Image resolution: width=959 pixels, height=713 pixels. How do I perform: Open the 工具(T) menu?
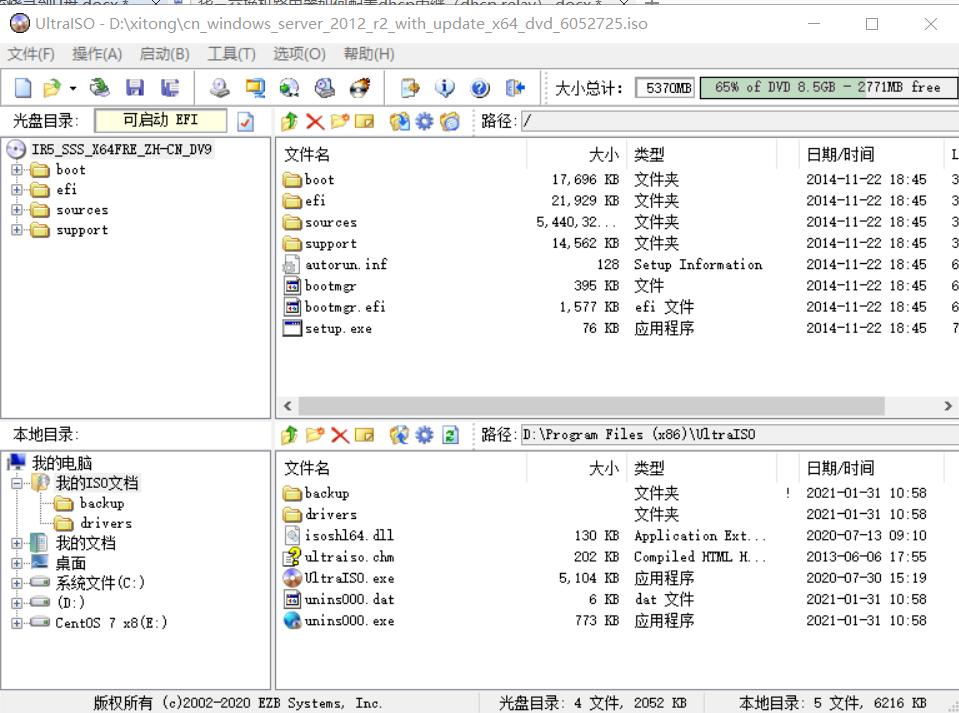(230, 54)
